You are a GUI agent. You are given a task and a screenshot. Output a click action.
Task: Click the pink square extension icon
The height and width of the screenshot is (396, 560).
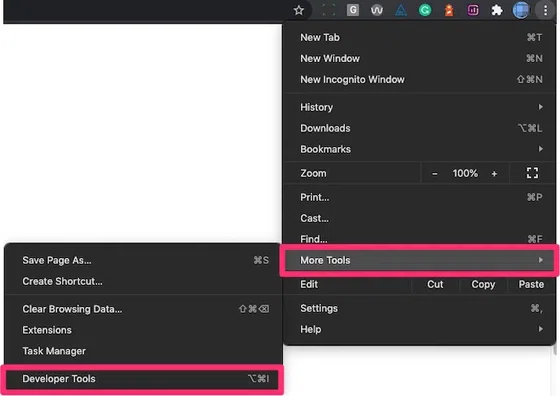pyautogui.click(x=473, y=10)
